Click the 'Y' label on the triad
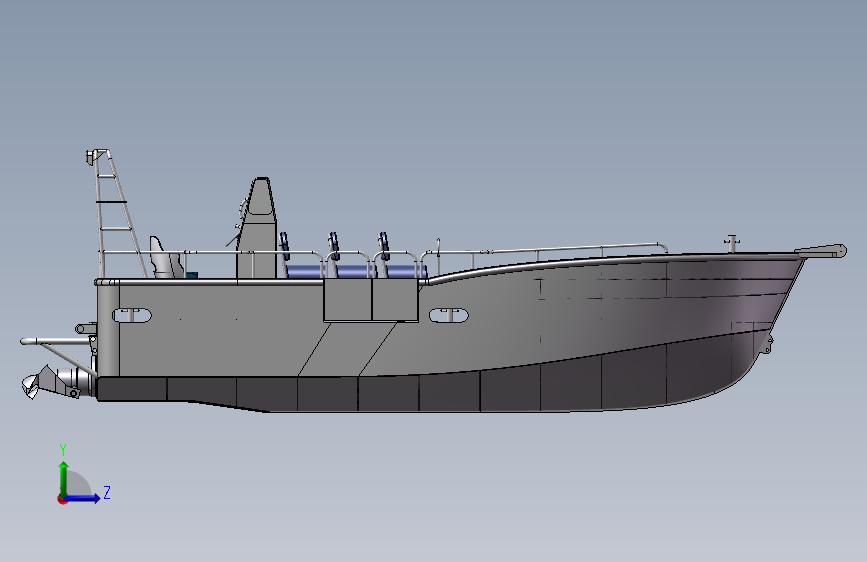 point(63,450)
